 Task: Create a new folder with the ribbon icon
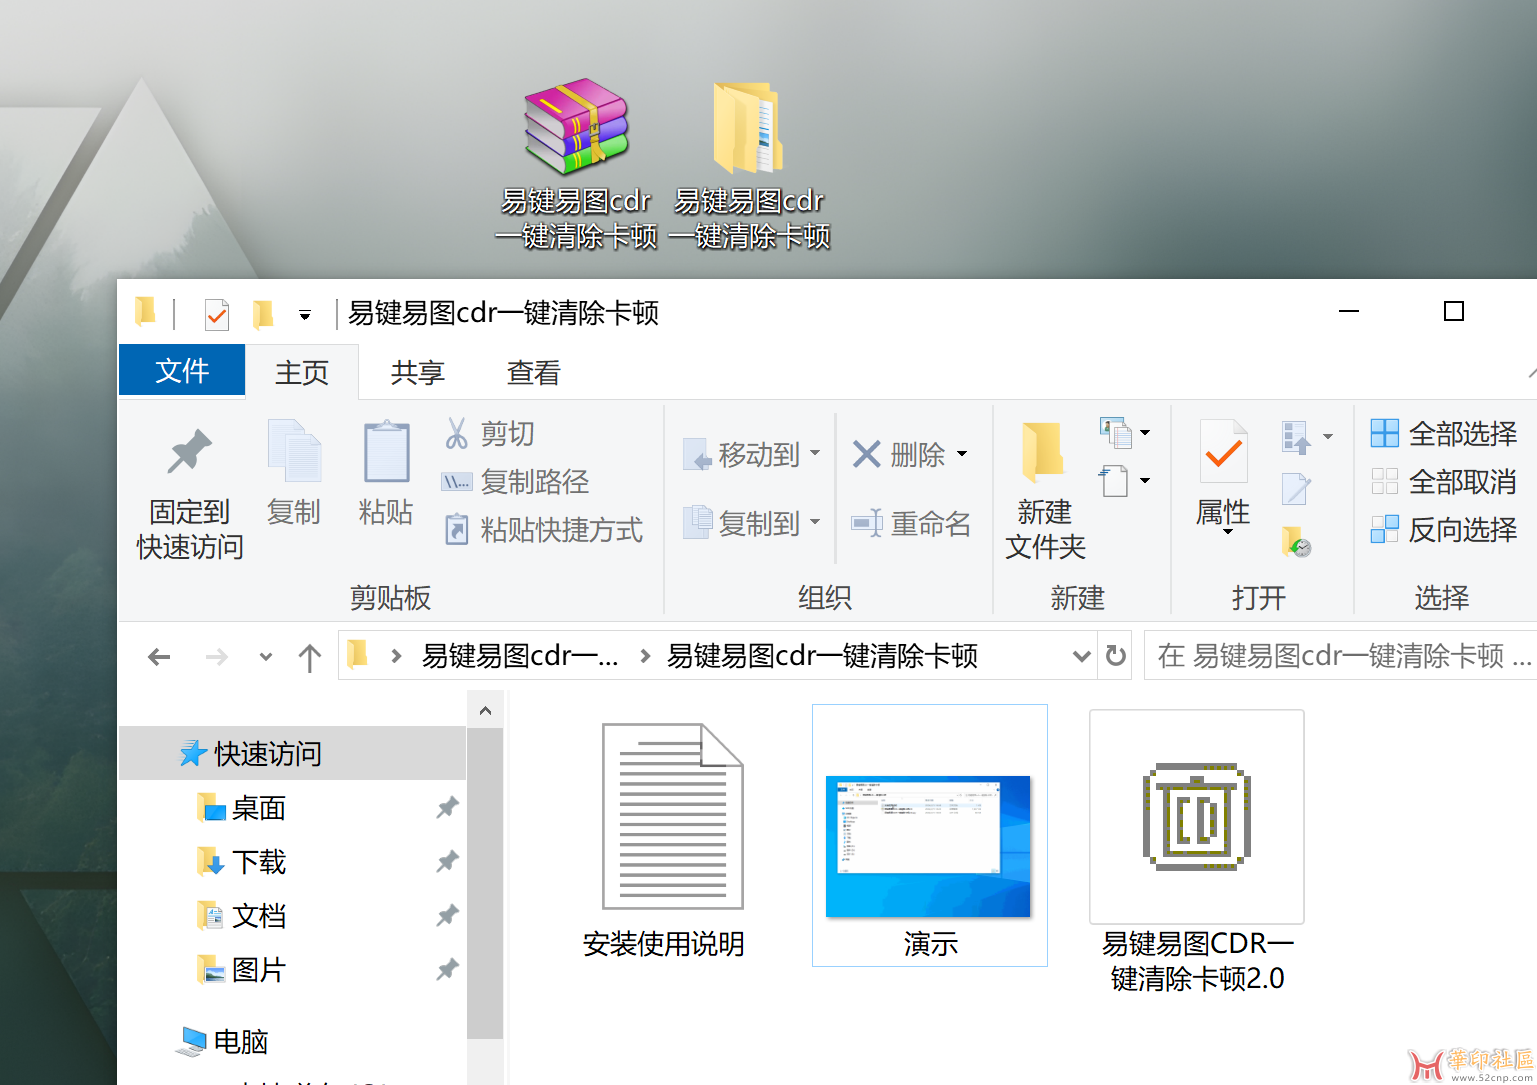tap(1044, 453)
